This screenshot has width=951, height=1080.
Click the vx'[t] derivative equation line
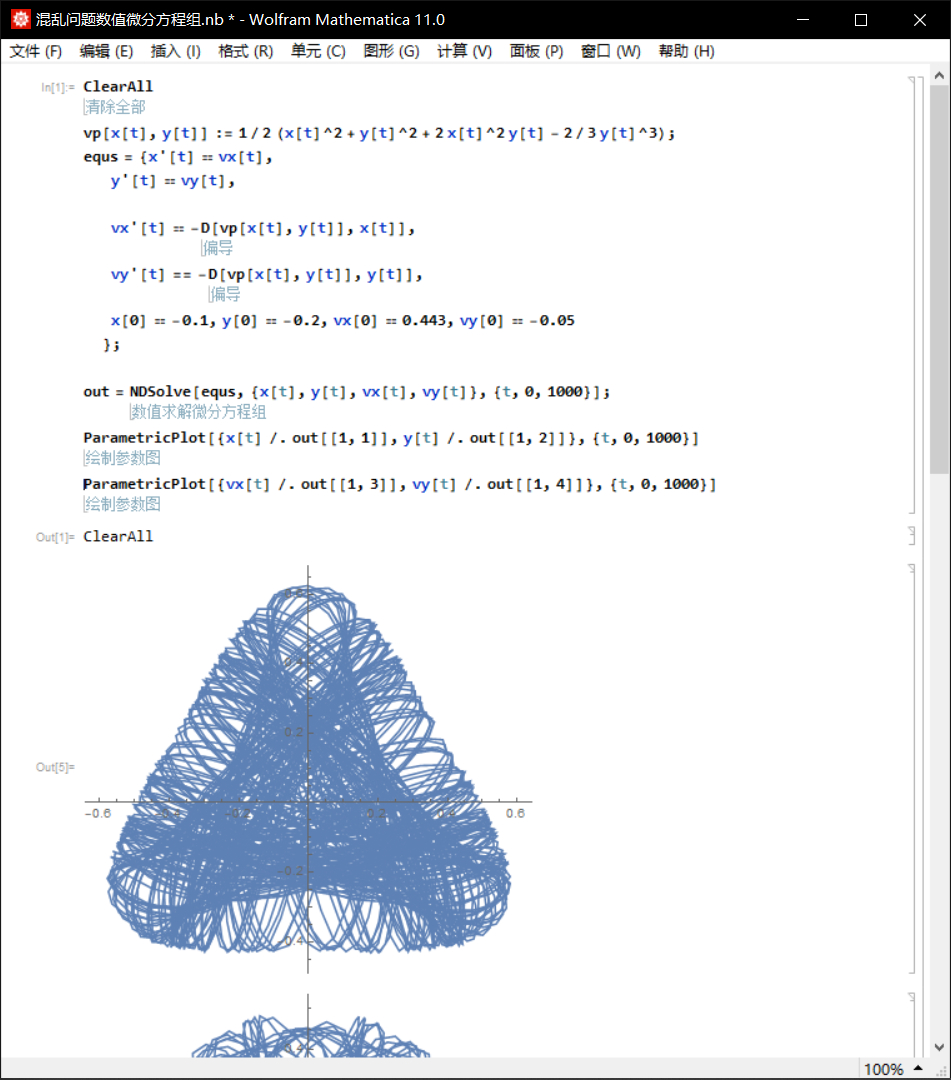262,228
